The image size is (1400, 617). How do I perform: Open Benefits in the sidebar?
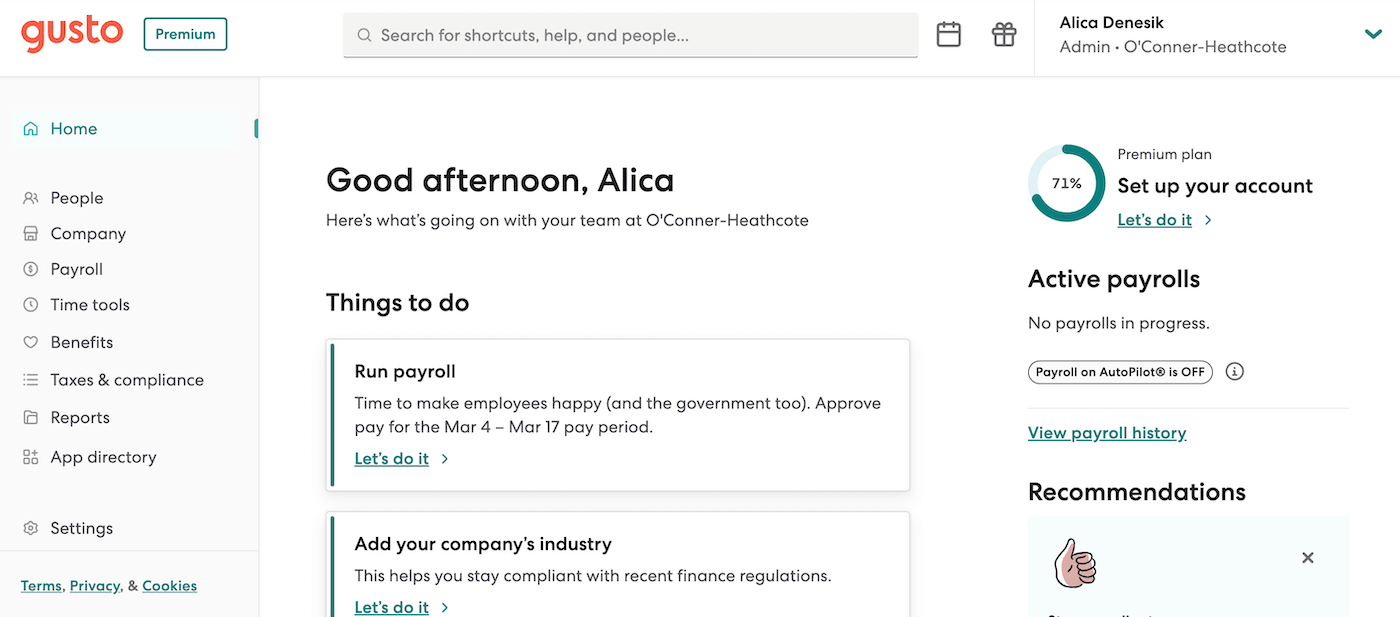[x=68, y=342]
